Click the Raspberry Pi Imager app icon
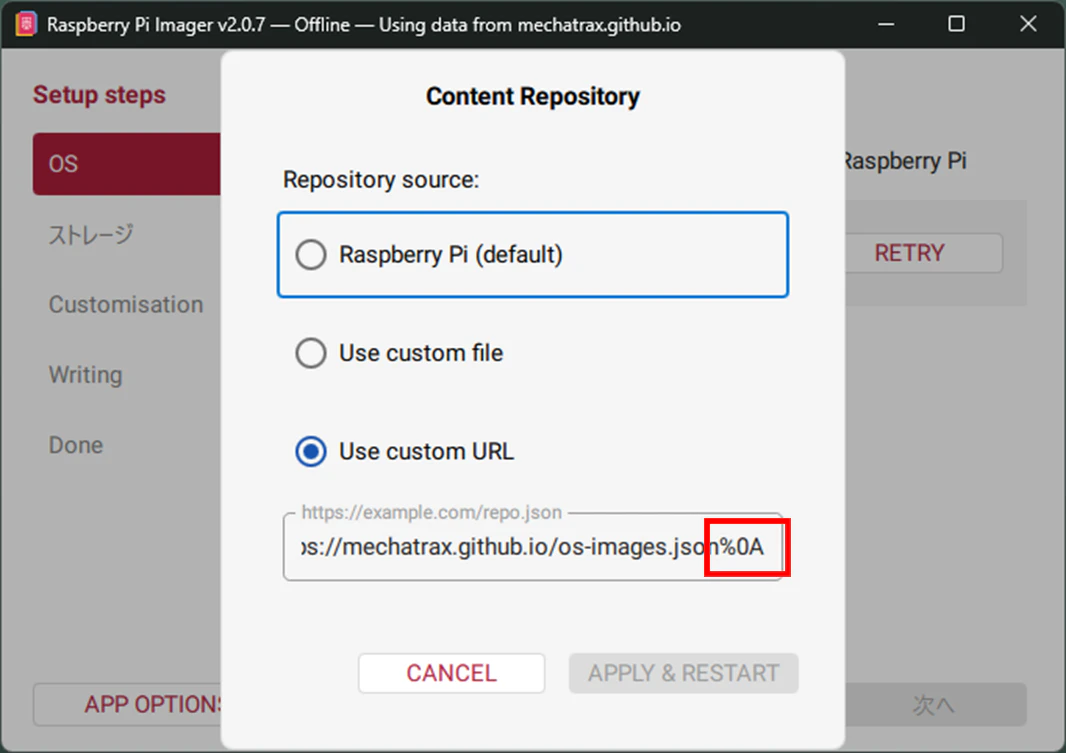 tap(26, 24)
